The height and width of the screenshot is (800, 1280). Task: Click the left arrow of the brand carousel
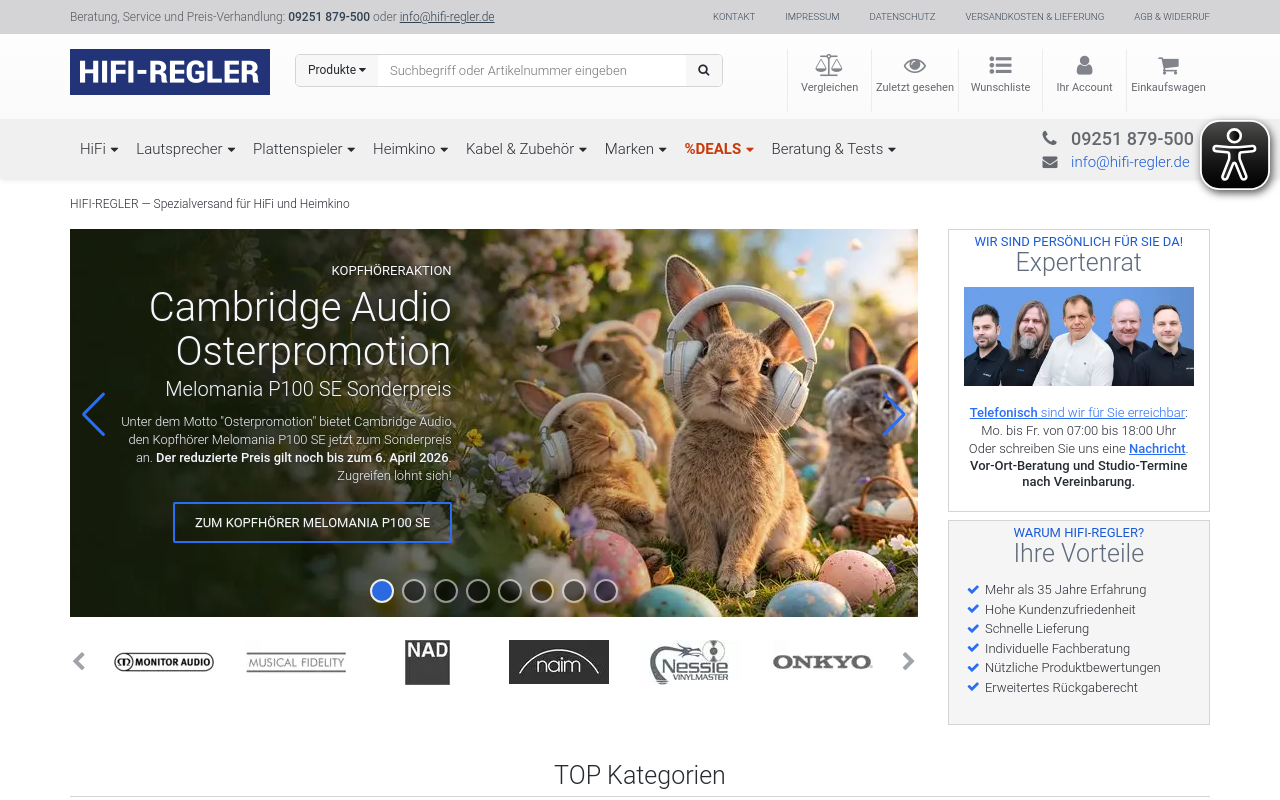[x=80, y=661]
